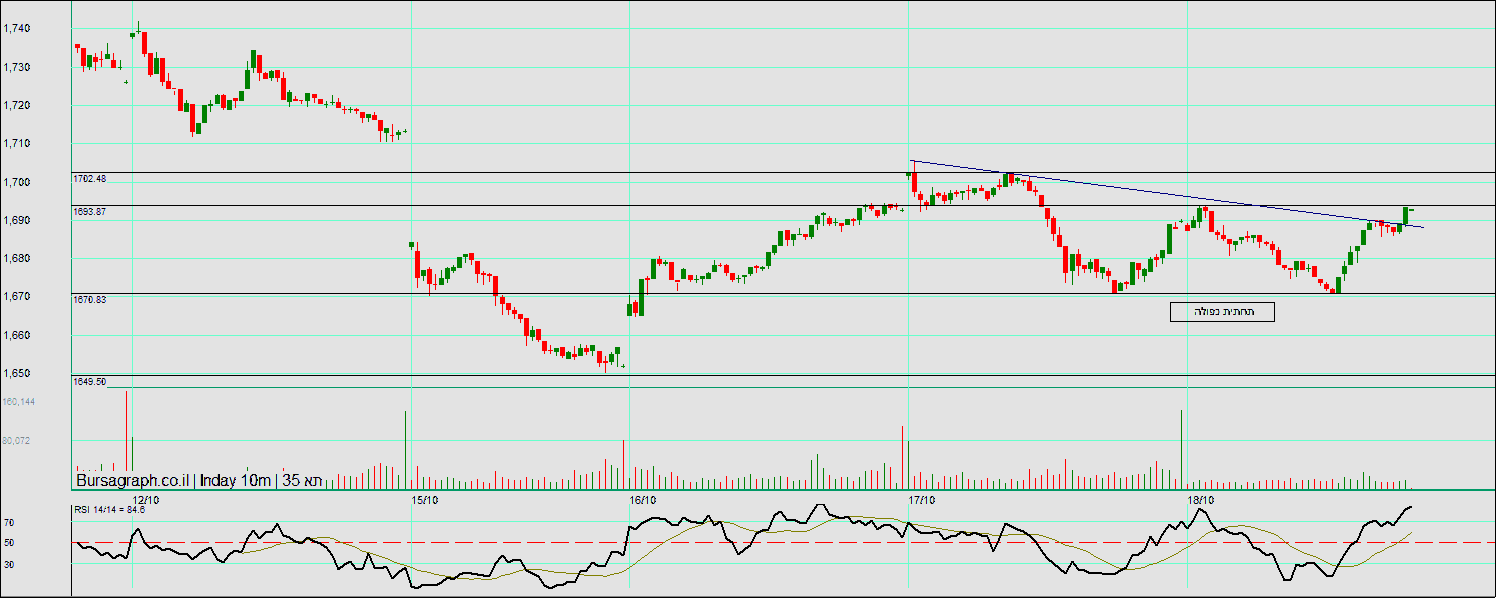
Task: Click the 15/10 date label
Action: (424, 499)
